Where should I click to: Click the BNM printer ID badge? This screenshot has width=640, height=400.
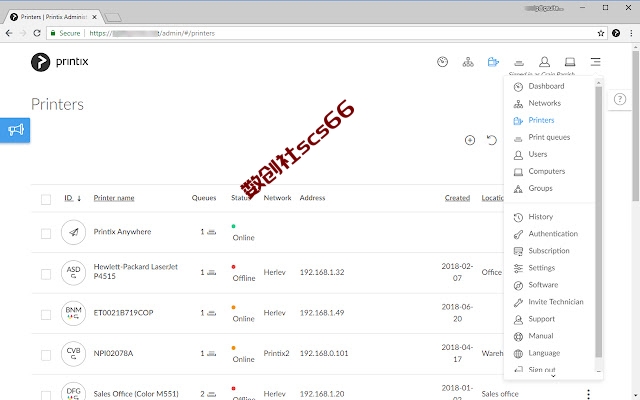pos(73,313)
